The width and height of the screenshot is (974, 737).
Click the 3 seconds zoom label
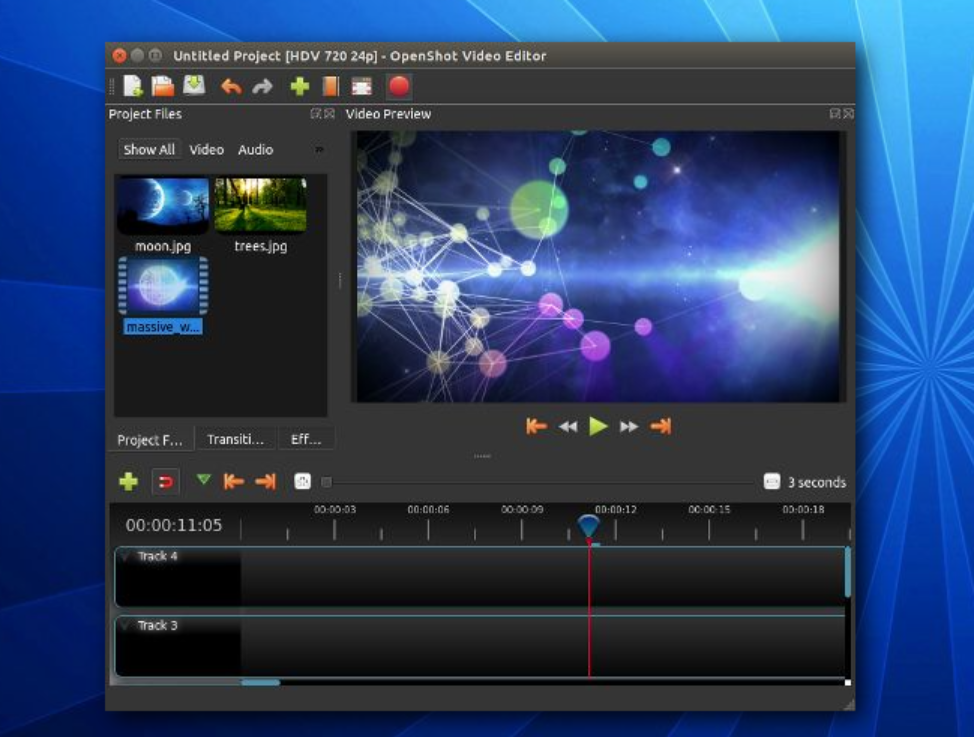pyautogui.click(x=817, y=482)
